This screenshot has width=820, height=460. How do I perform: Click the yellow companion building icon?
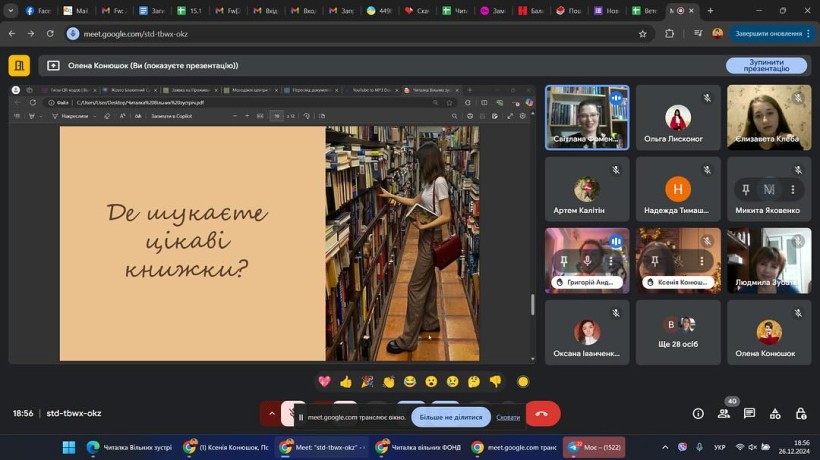coord(19,65)
